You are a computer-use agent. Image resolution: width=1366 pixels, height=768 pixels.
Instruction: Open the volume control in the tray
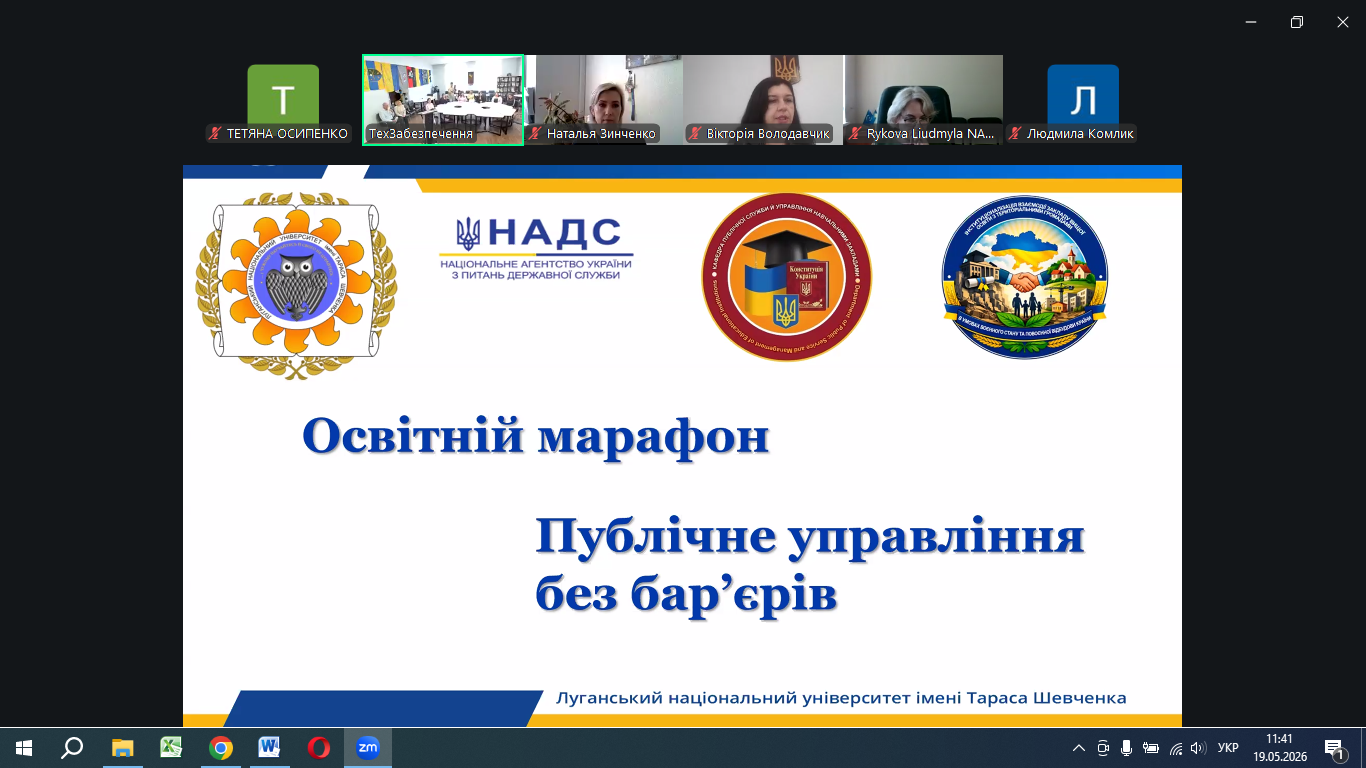pyautogui.click(x=1198, y=748)
